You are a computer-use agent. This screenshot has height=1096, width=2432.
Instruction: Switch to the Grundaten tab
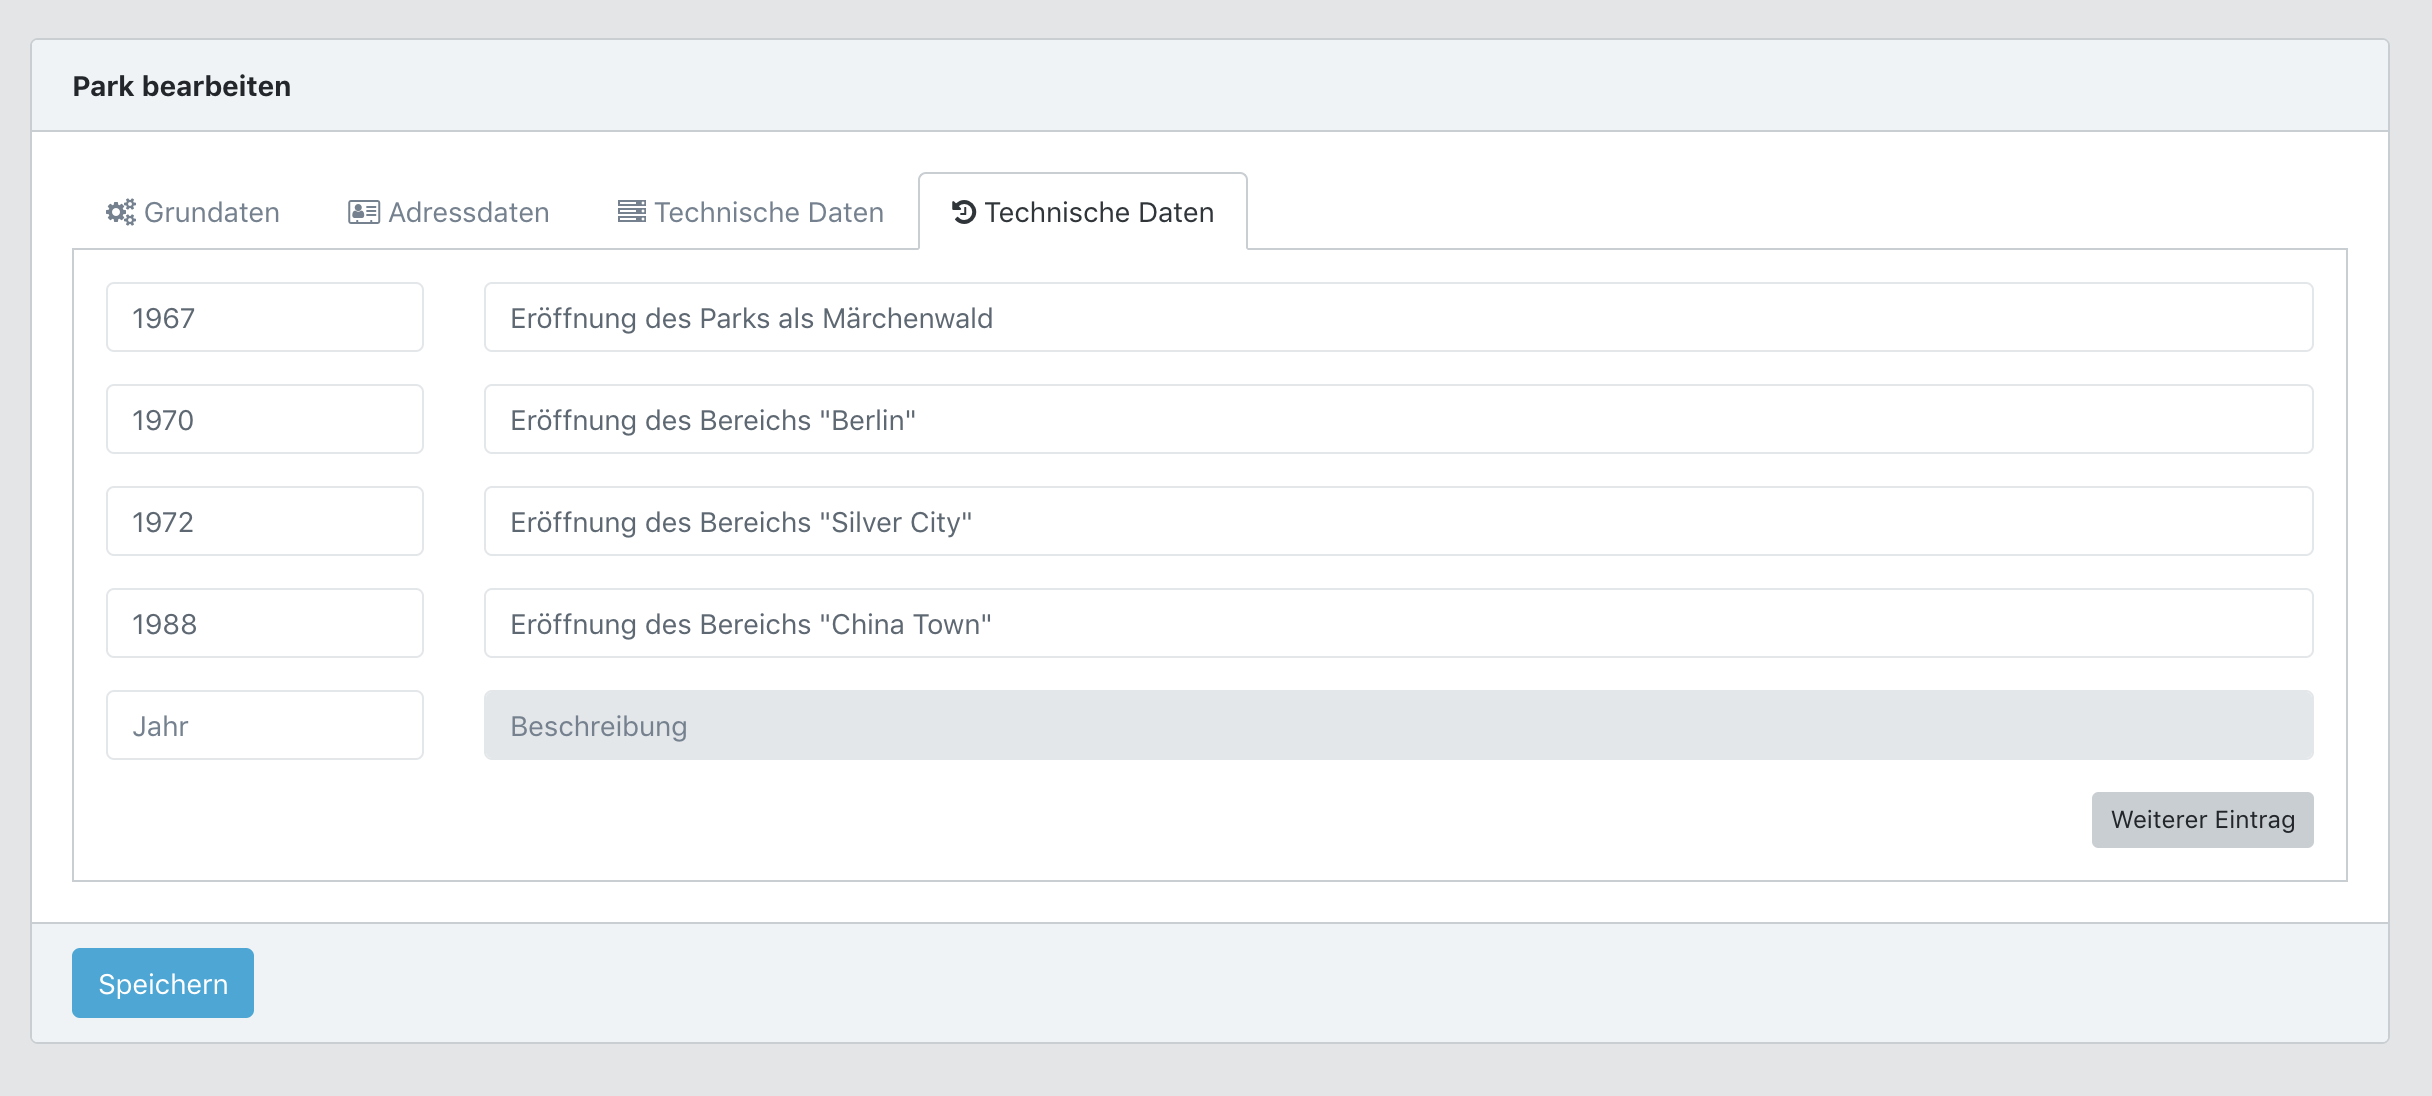211,212
